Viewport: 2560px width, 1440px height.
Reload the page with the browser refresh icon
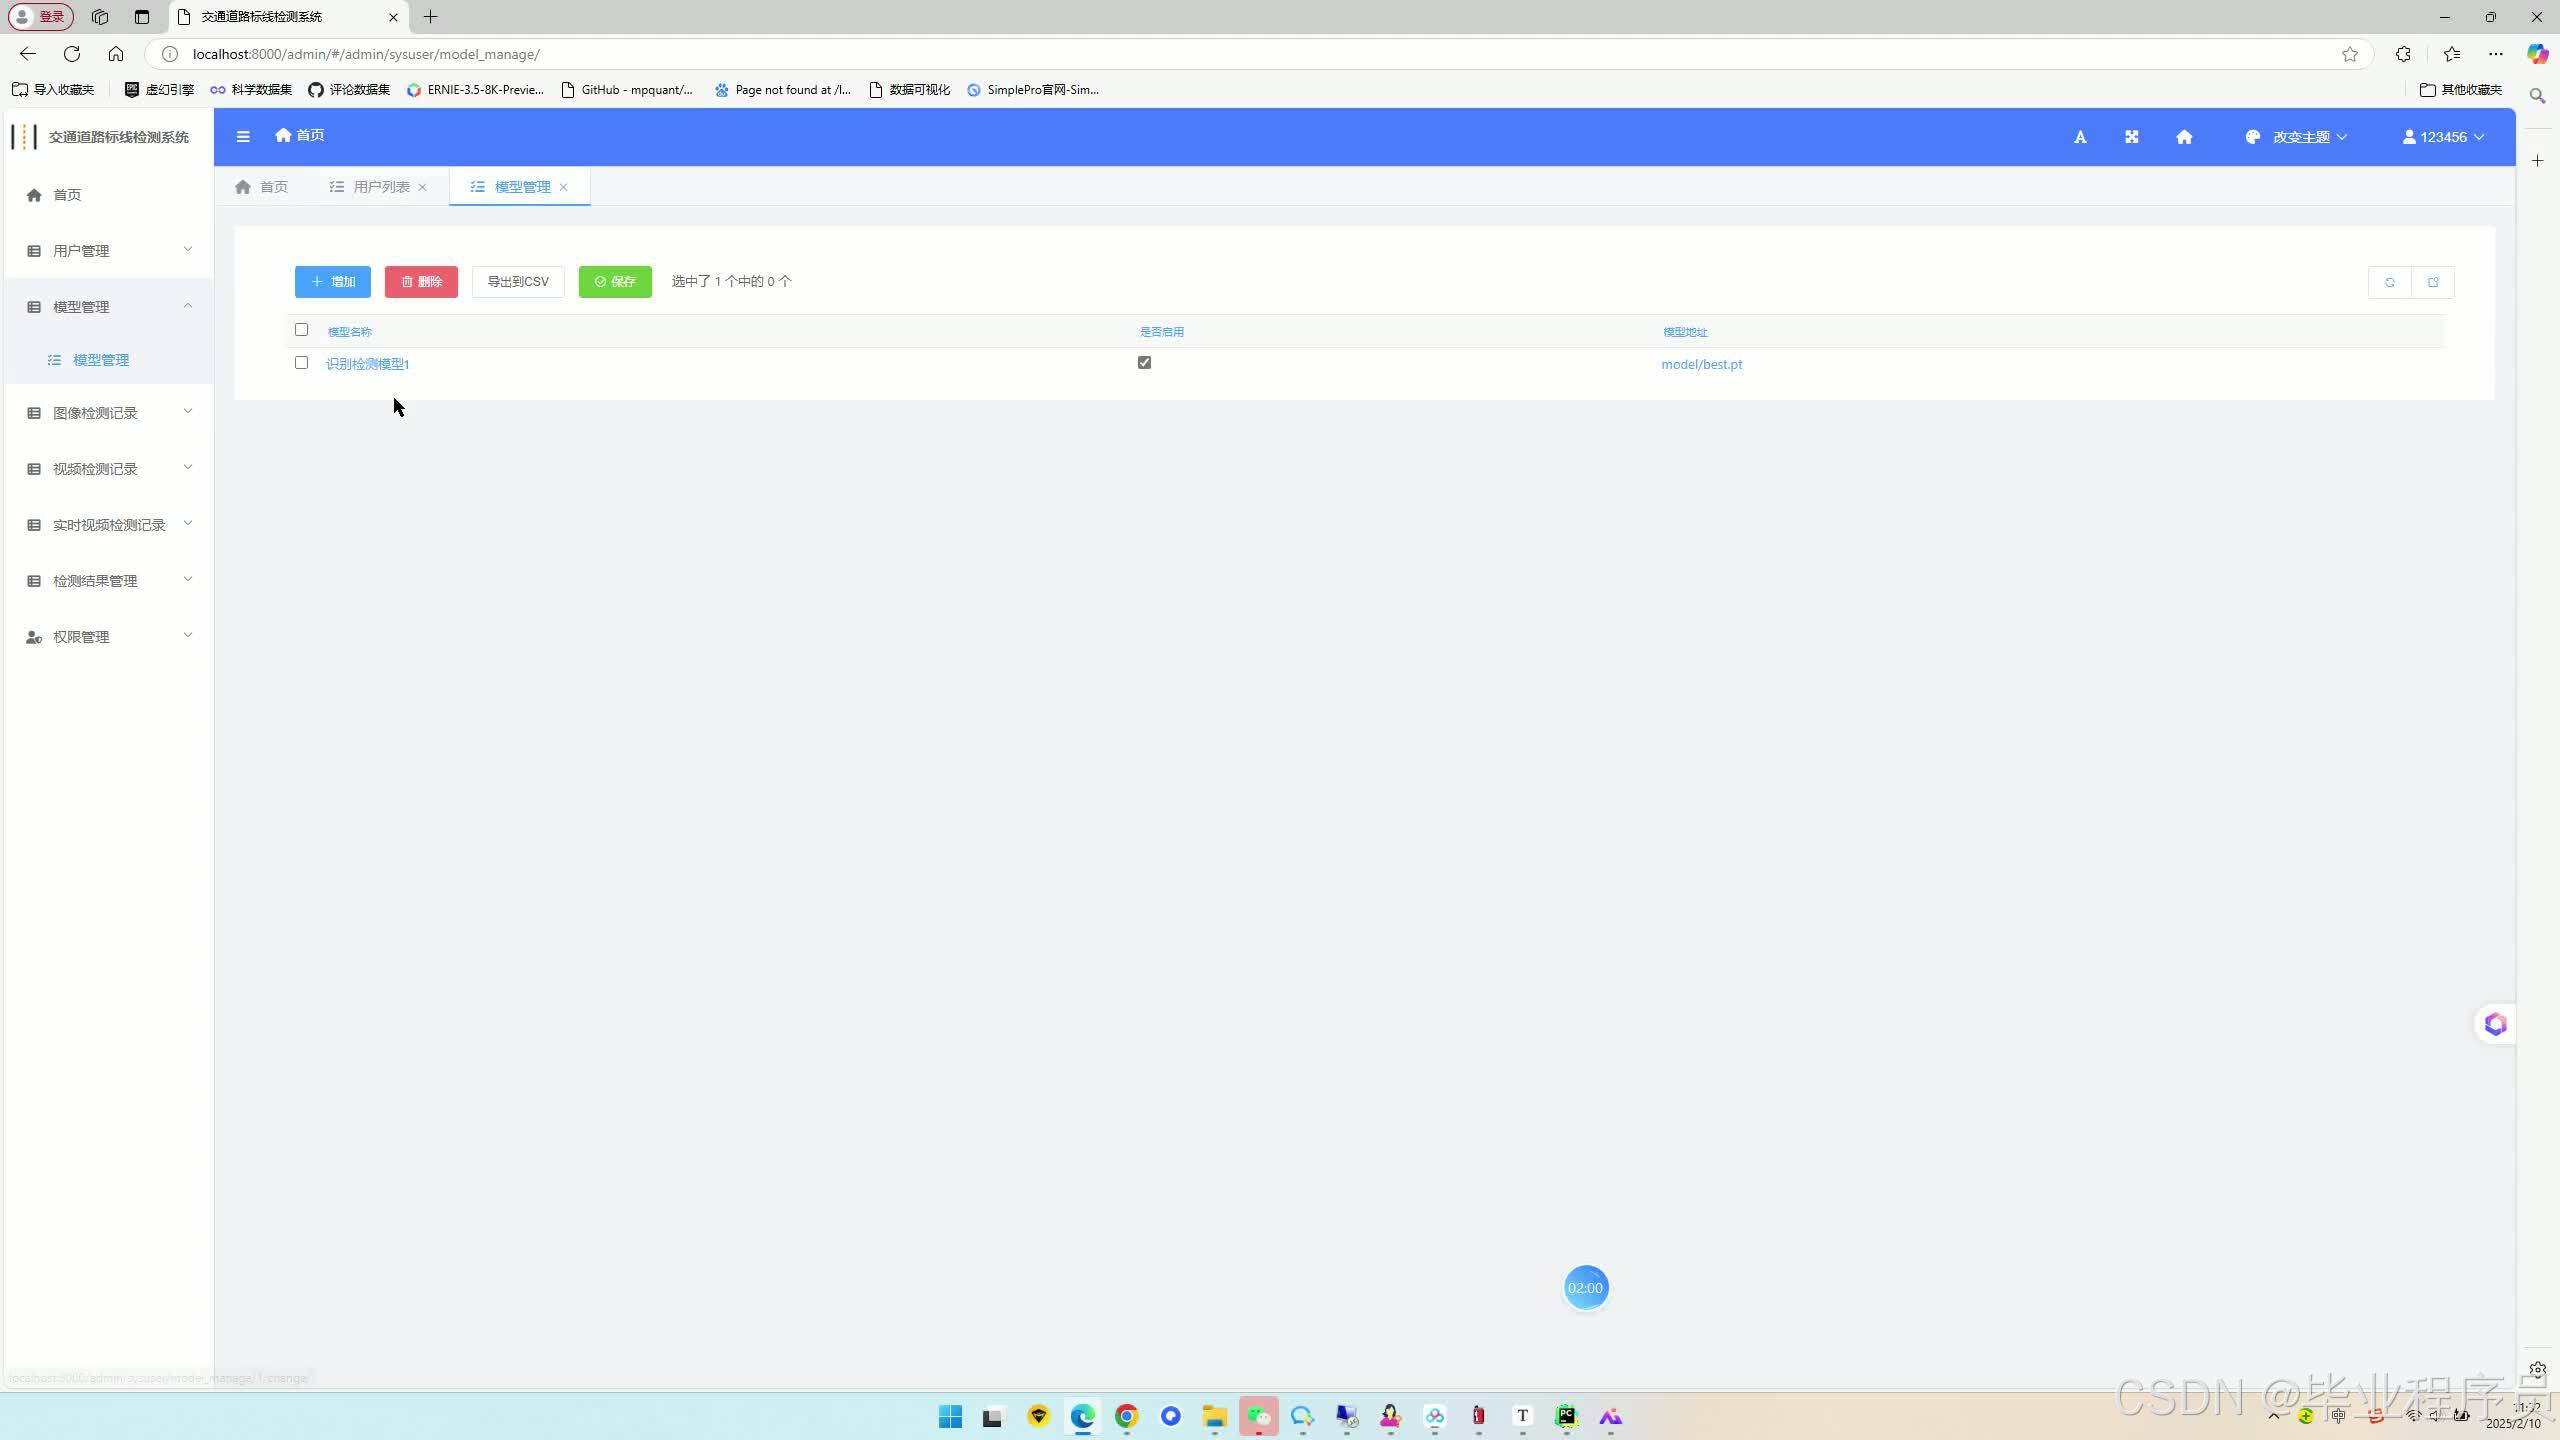72,54
